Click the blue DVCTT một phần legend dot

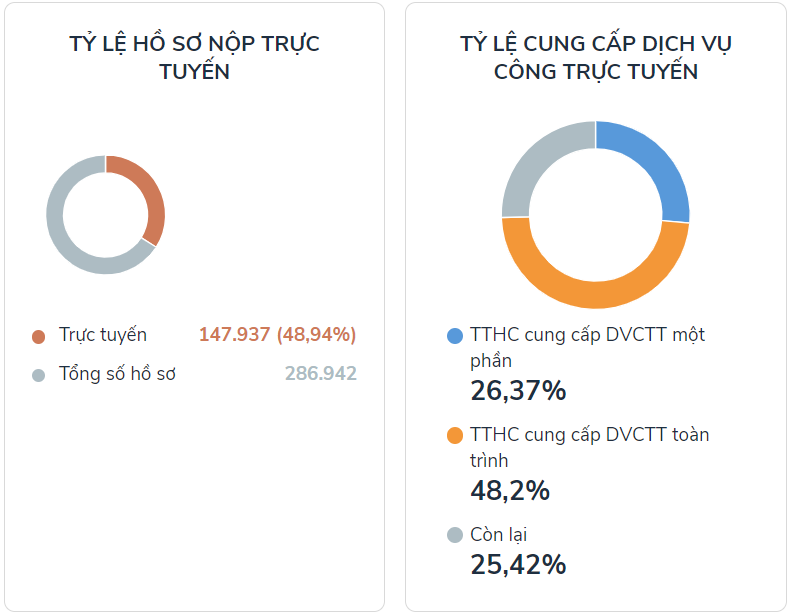point(455,336)
